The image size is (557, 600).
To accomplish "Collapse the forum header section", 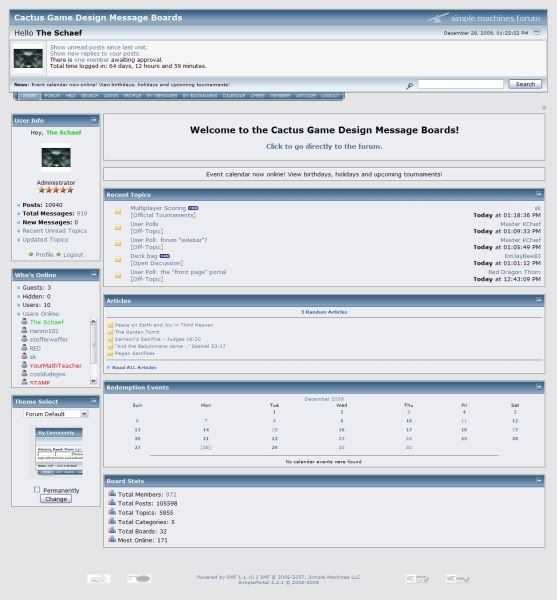I will pos(537,33).
